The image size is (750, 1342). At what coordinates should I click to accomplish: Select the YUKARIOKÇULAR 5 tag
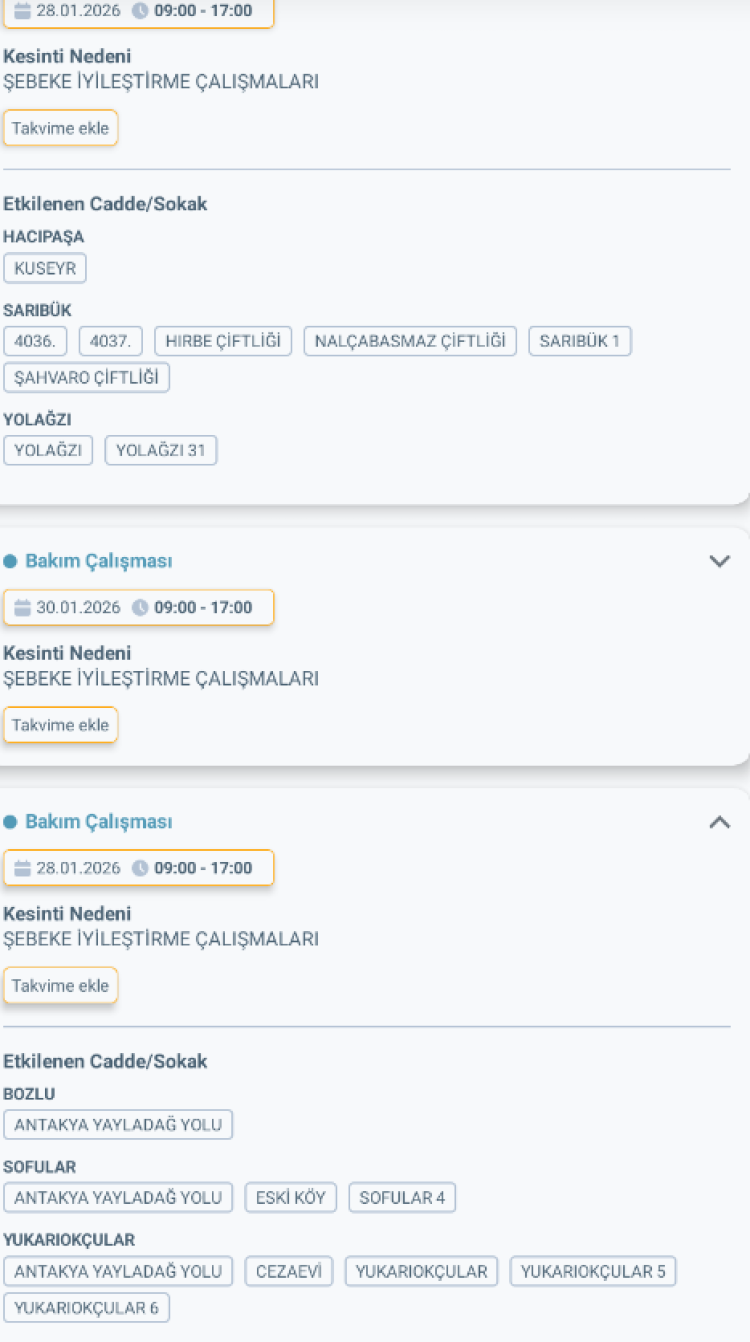click(x=593, y=1271)
